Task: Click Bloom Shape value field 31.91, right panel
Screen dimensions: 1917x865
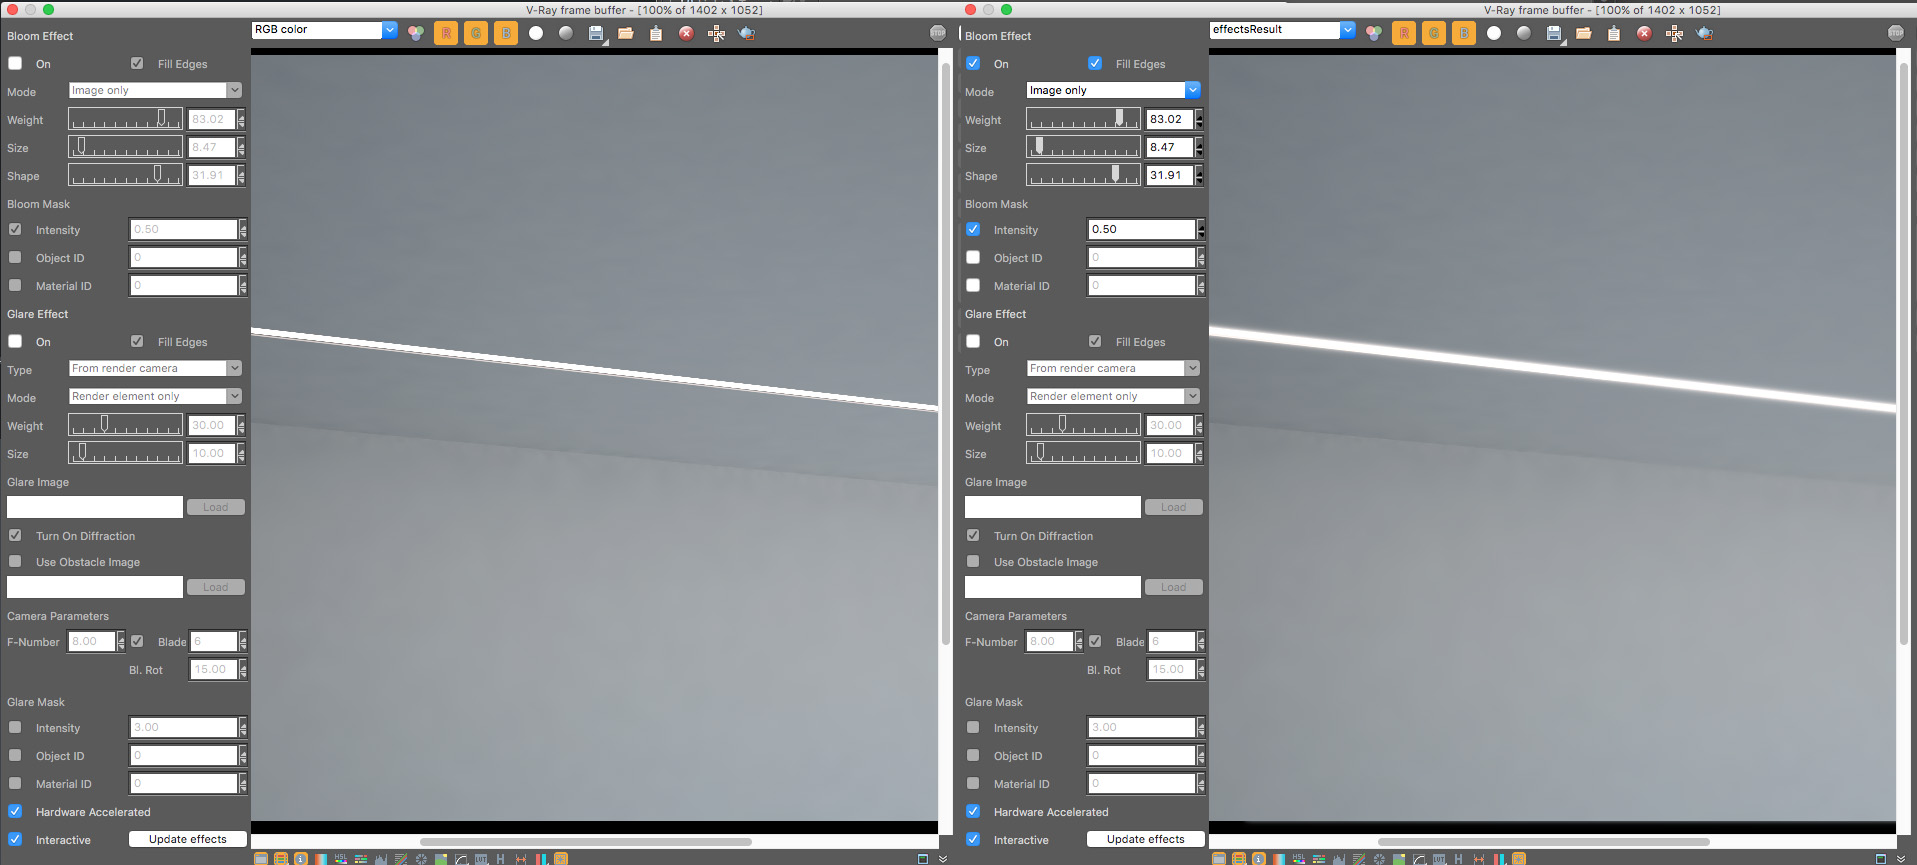Action: click(1169, 175)
